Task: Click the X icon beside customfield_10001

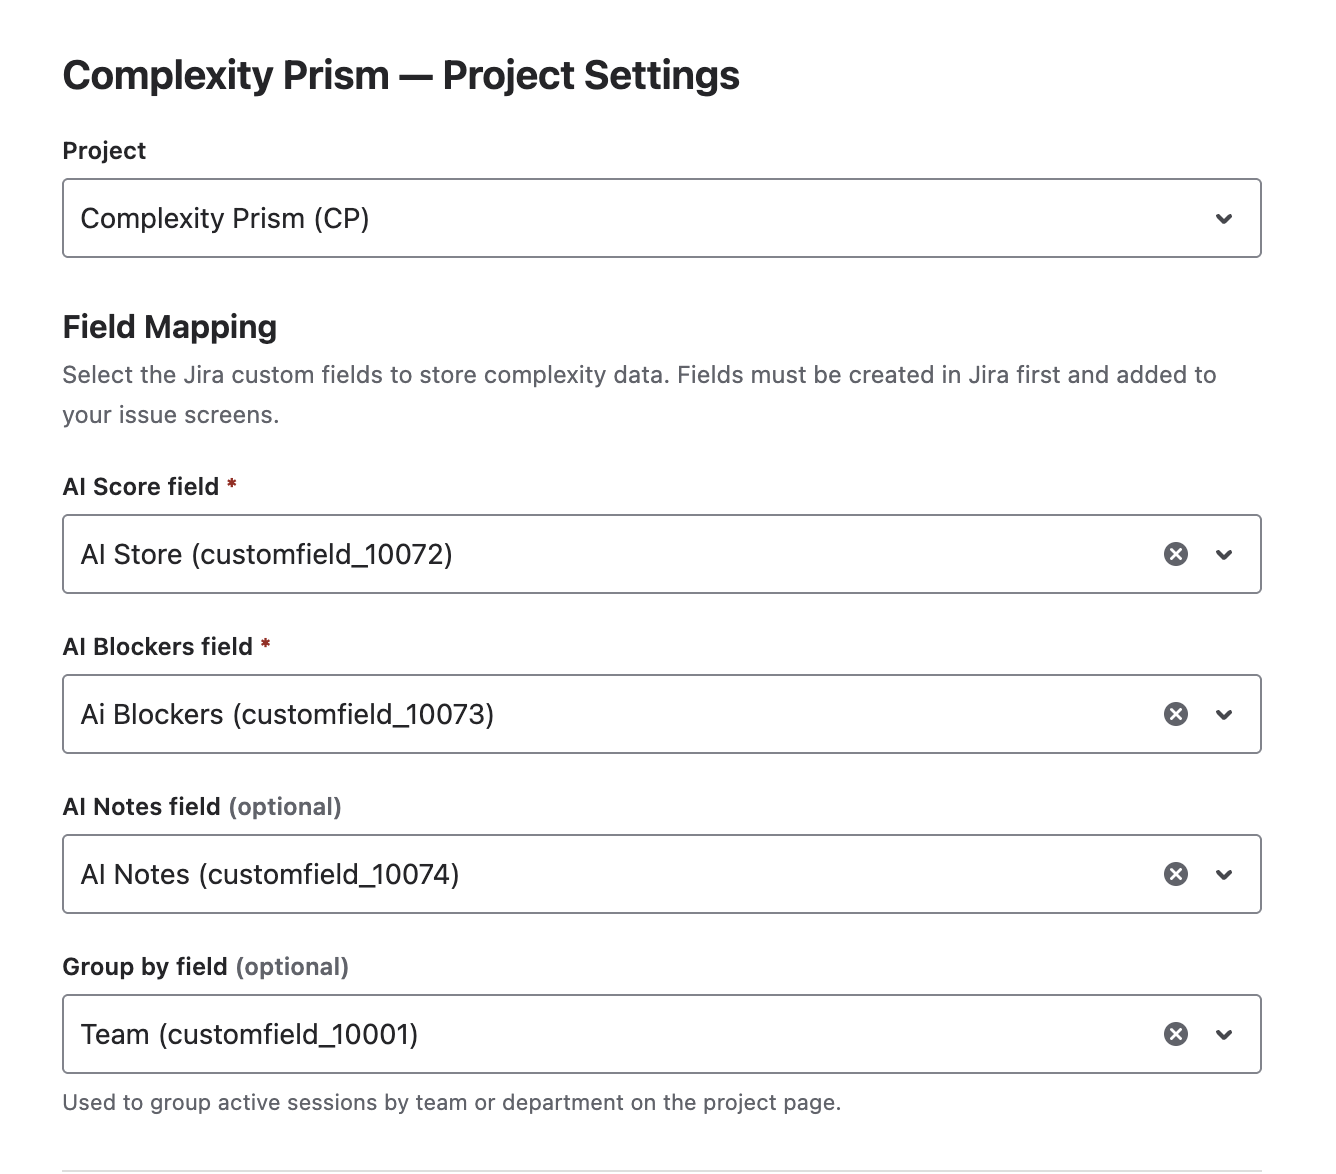Action: pyautogui.click(x=1176, y=1034)
